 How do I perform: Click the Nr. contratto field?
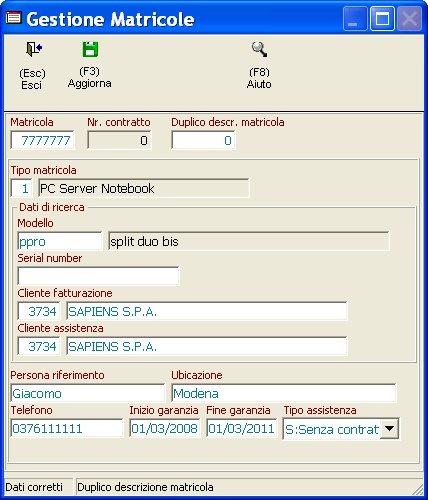click(119, 140)
